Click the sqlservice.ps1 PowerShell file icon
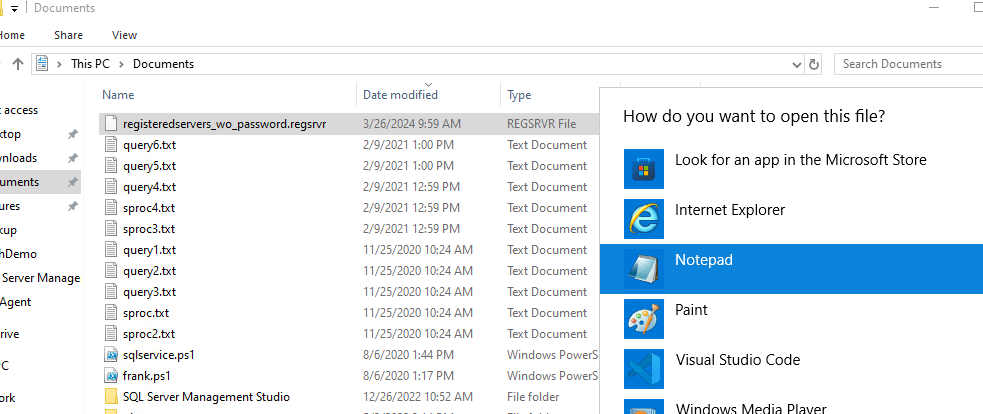Screen dimensions: 983x414 [112, 355]
